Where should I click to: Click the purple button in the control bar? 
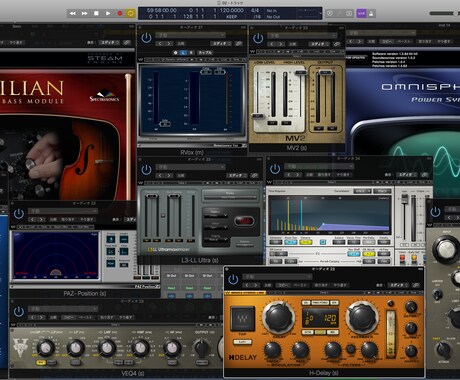click(361, 13)
